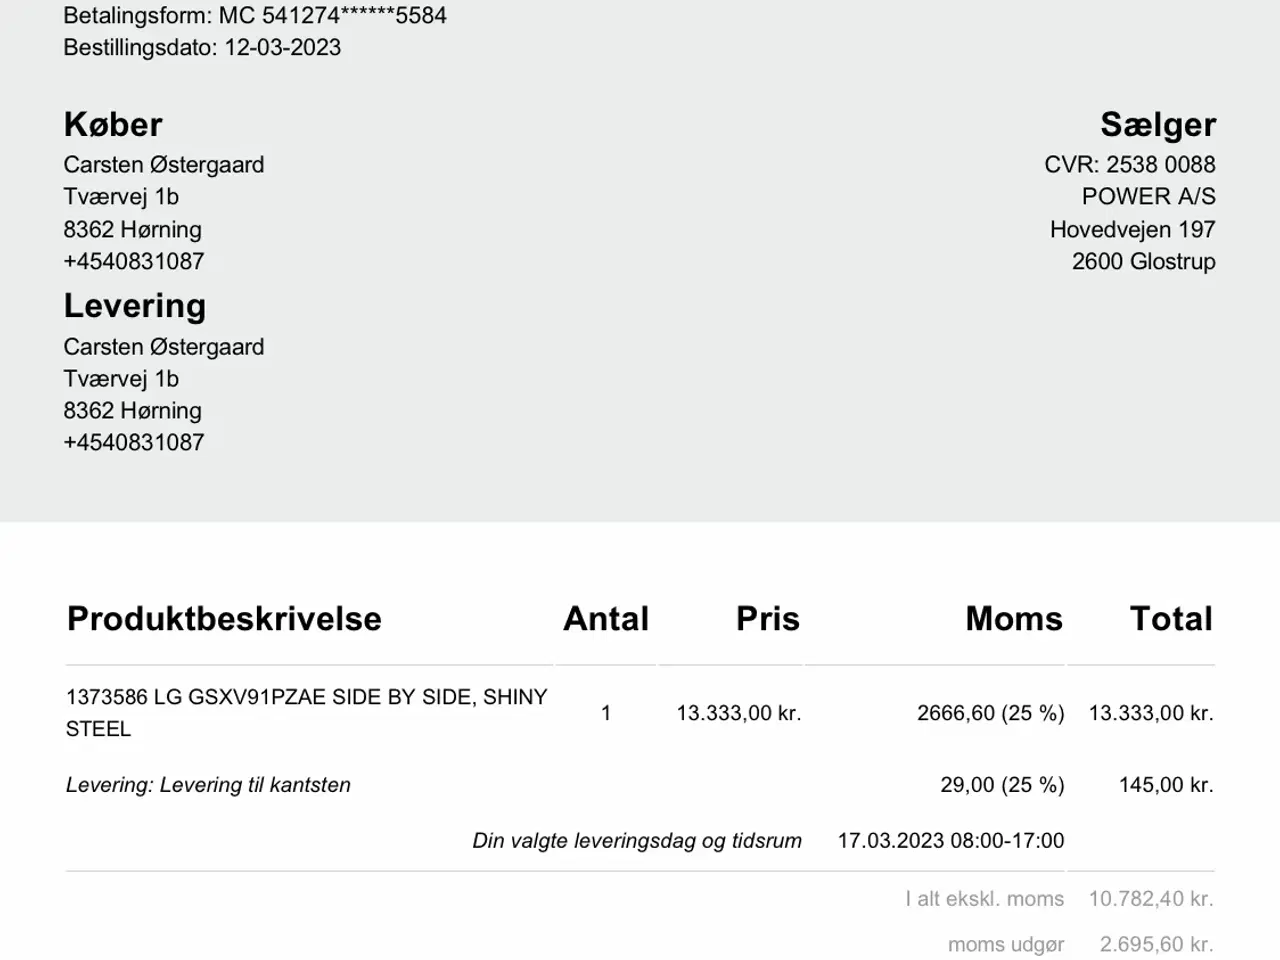Click the delivery time 17.03.2023 08:00-17:00
The height and width of the screenshot is (960, 1280).
tap(950, 841)
